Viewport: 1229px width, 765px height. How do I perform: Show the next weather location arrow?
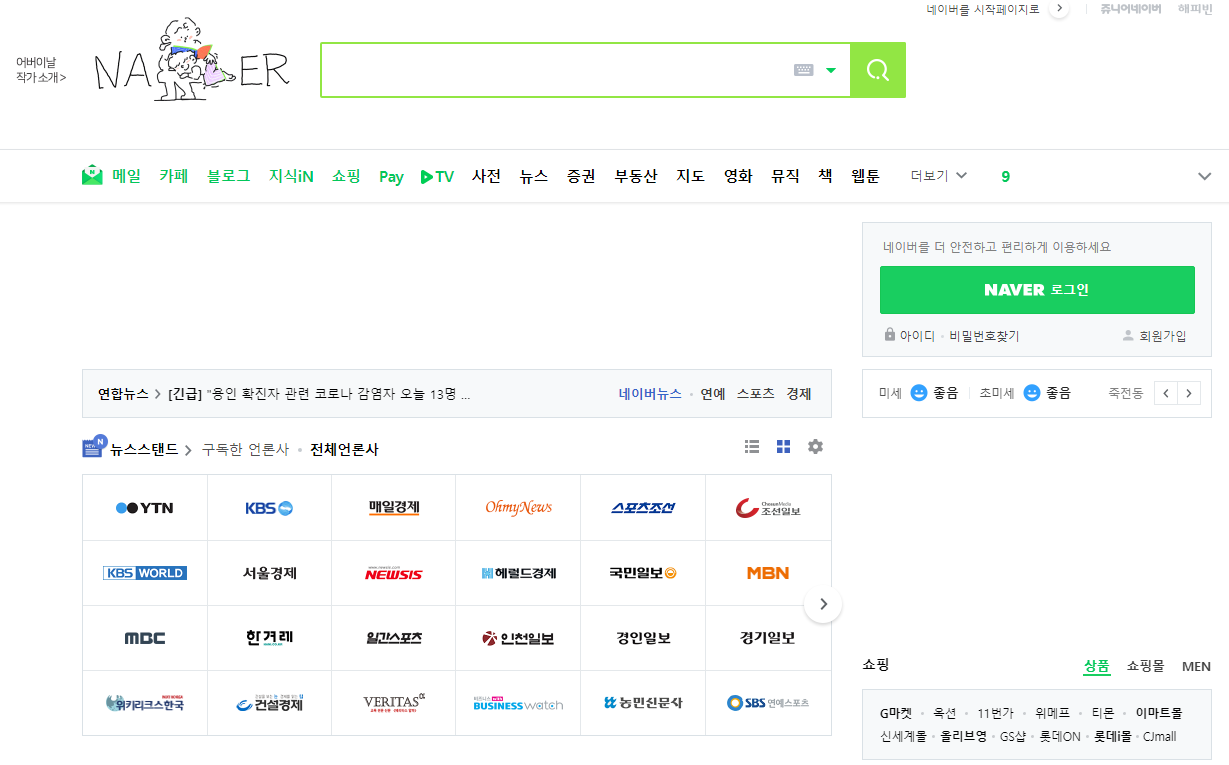tap(1189, 393)
